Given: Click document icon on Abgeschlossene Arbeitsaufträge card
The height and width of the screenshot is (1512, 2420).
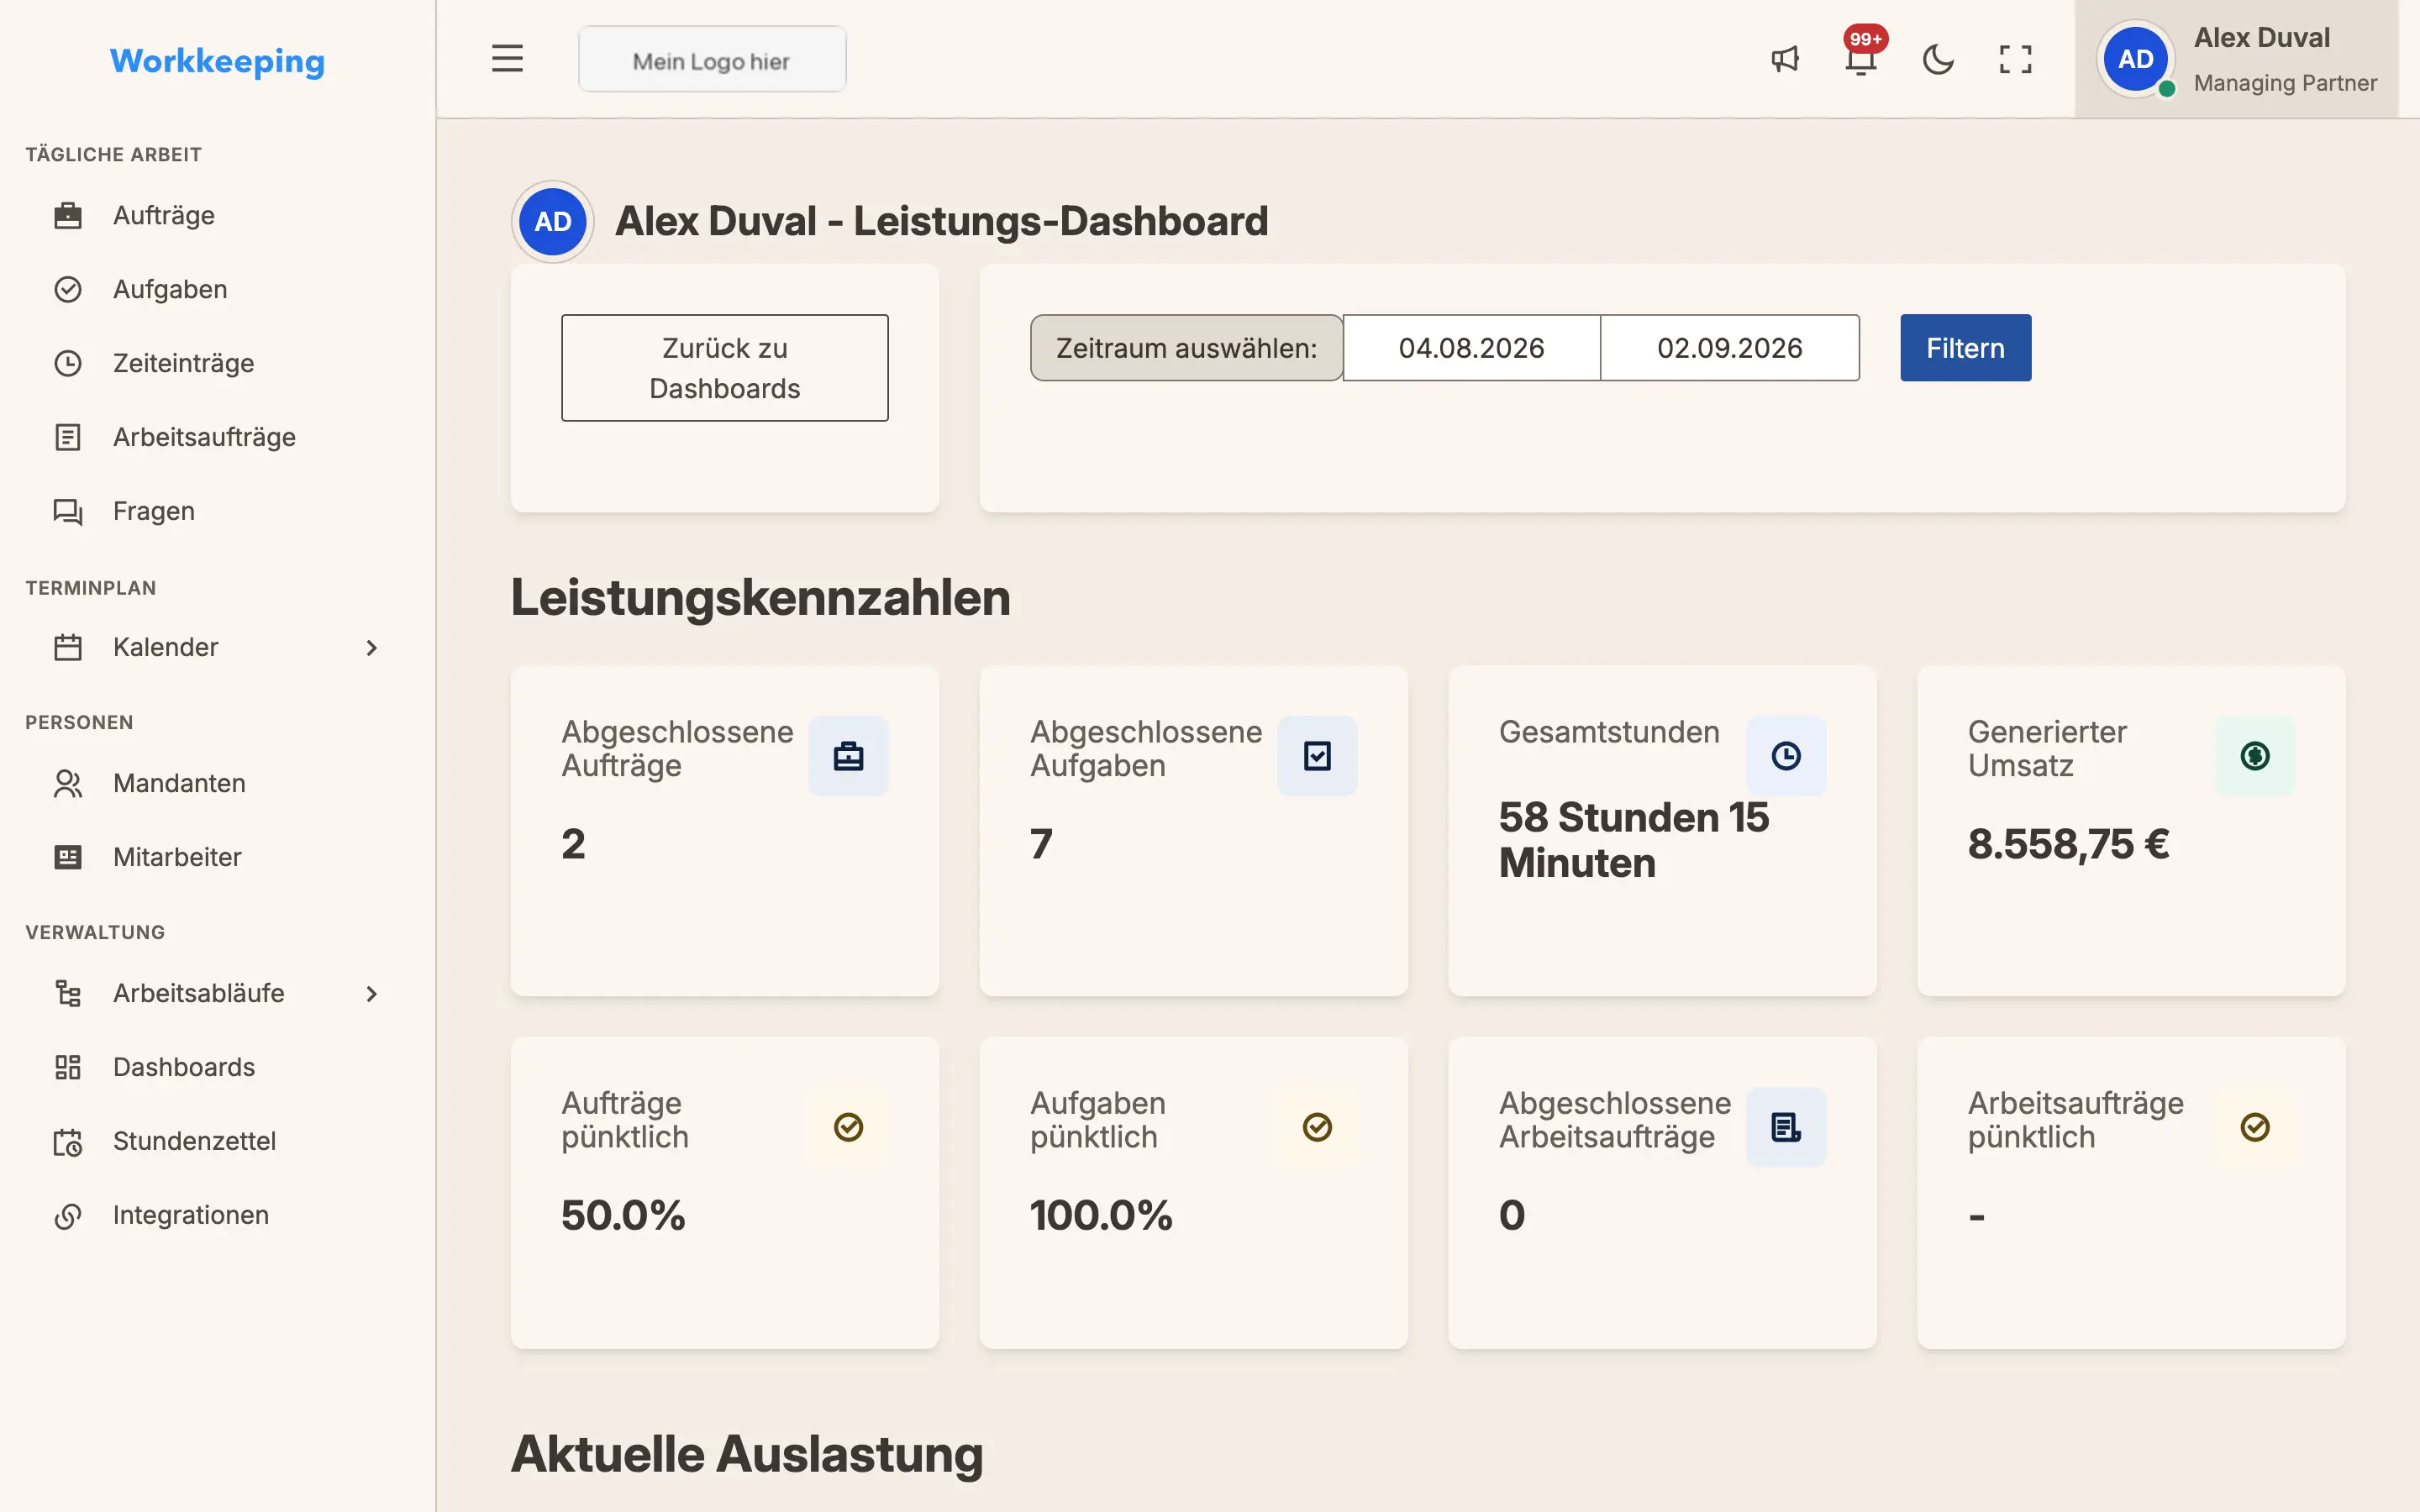Looking at the screenshot, I should click(1786, 1127).
